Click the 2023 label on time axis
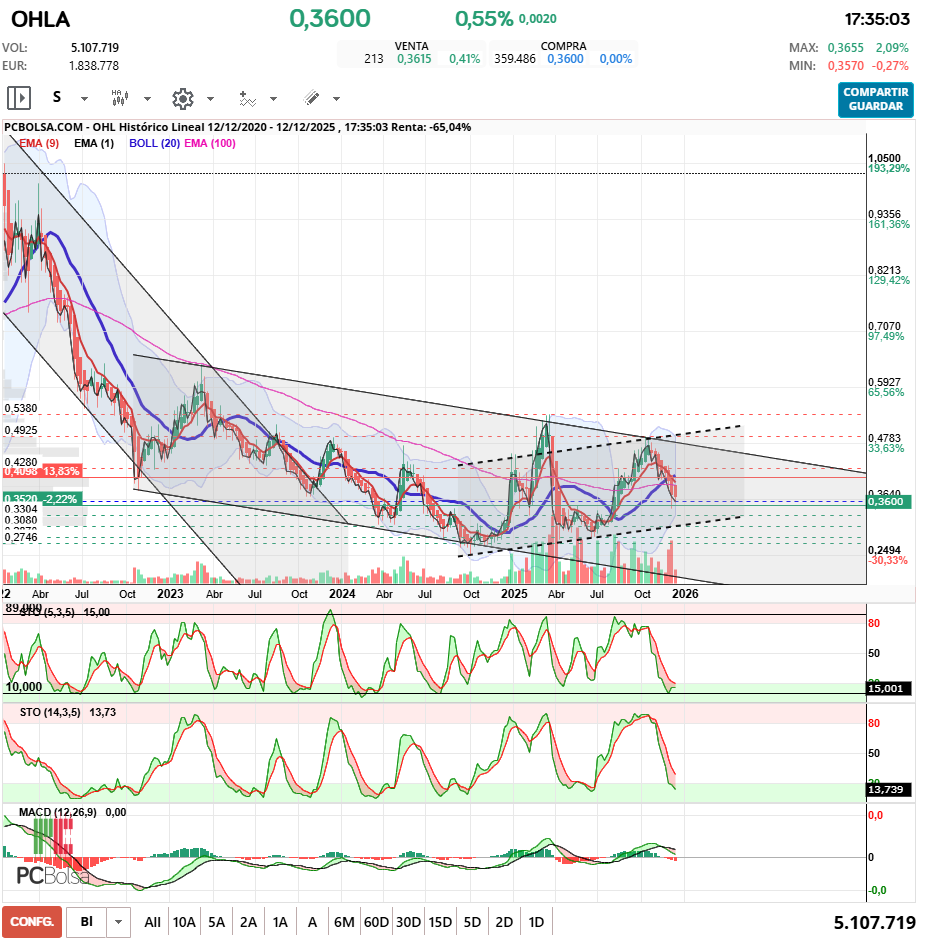 point(170,594)
